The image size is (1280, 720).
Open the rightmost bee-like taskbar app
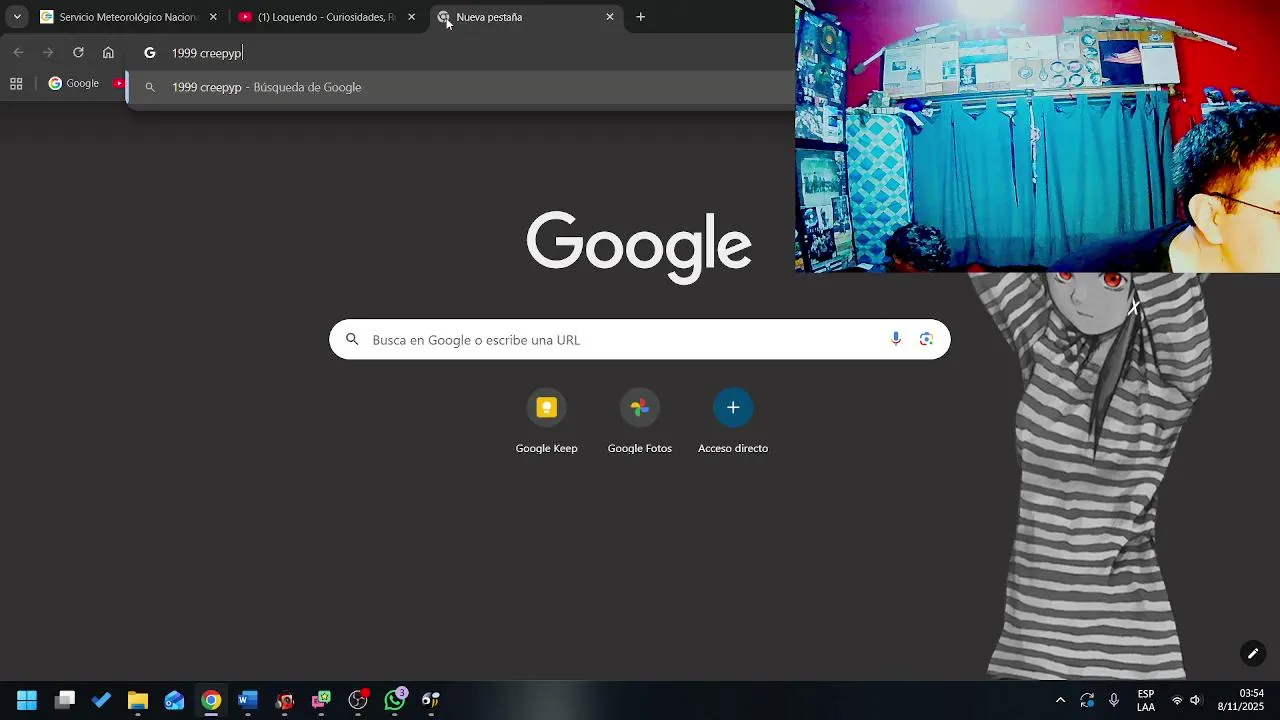pyautogui.click(x=431, y=700)
